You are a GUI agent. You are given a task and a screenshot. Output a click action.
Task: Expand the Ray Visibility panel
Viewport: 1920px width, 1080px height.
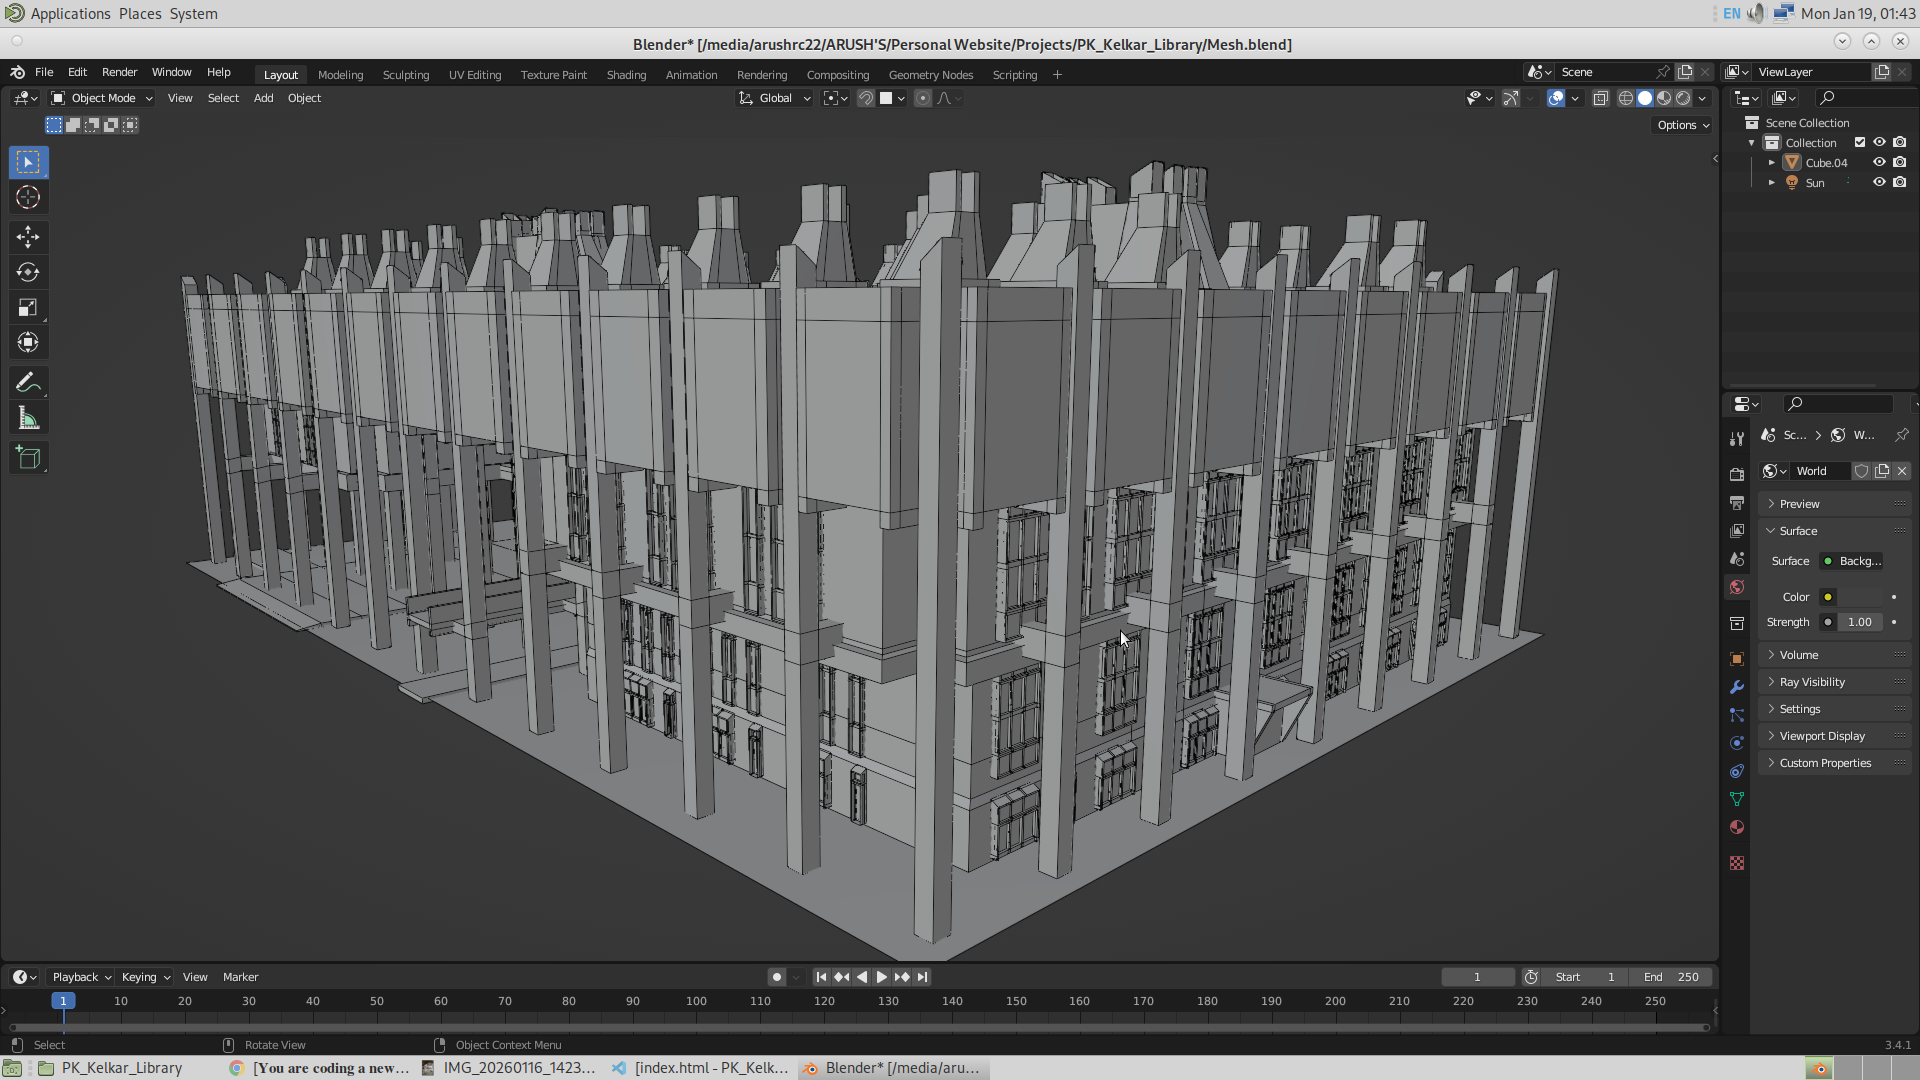(1812, 682)
